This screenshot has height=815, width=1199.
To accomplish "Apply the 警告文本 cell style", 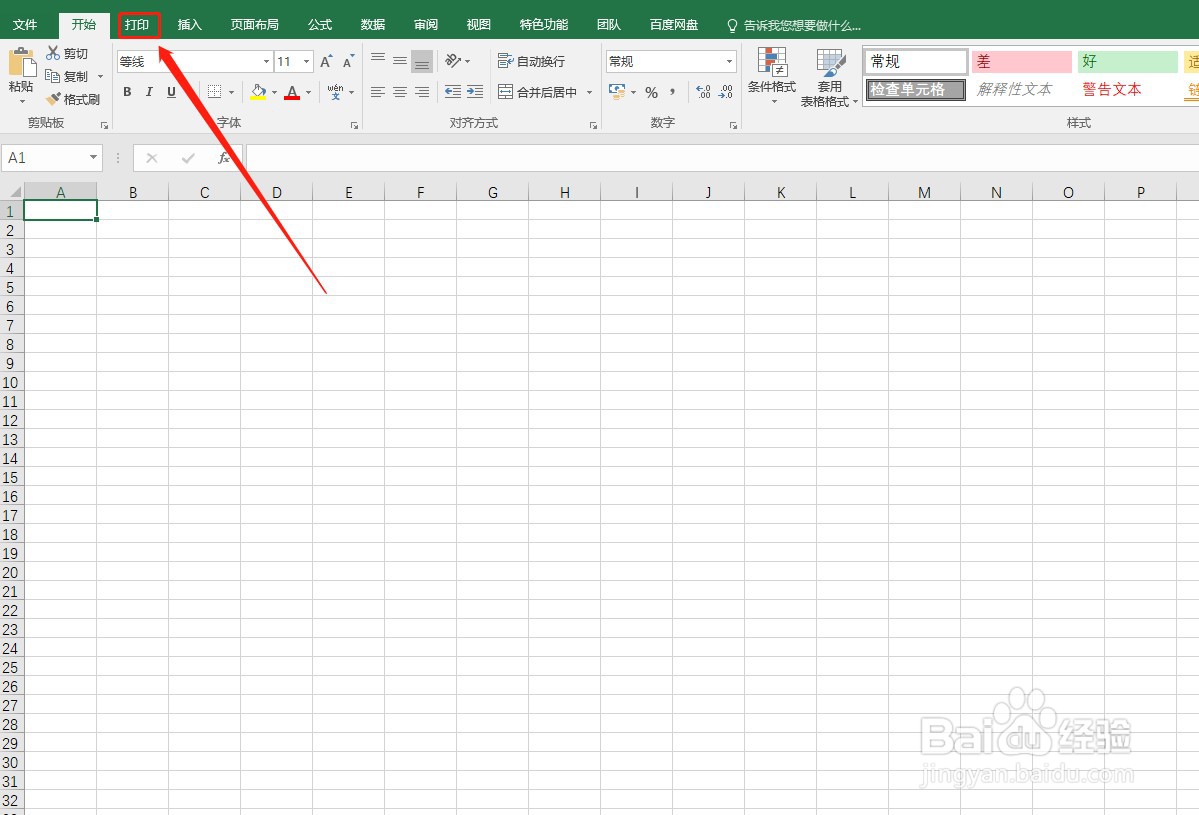I will click(1127, 89).
